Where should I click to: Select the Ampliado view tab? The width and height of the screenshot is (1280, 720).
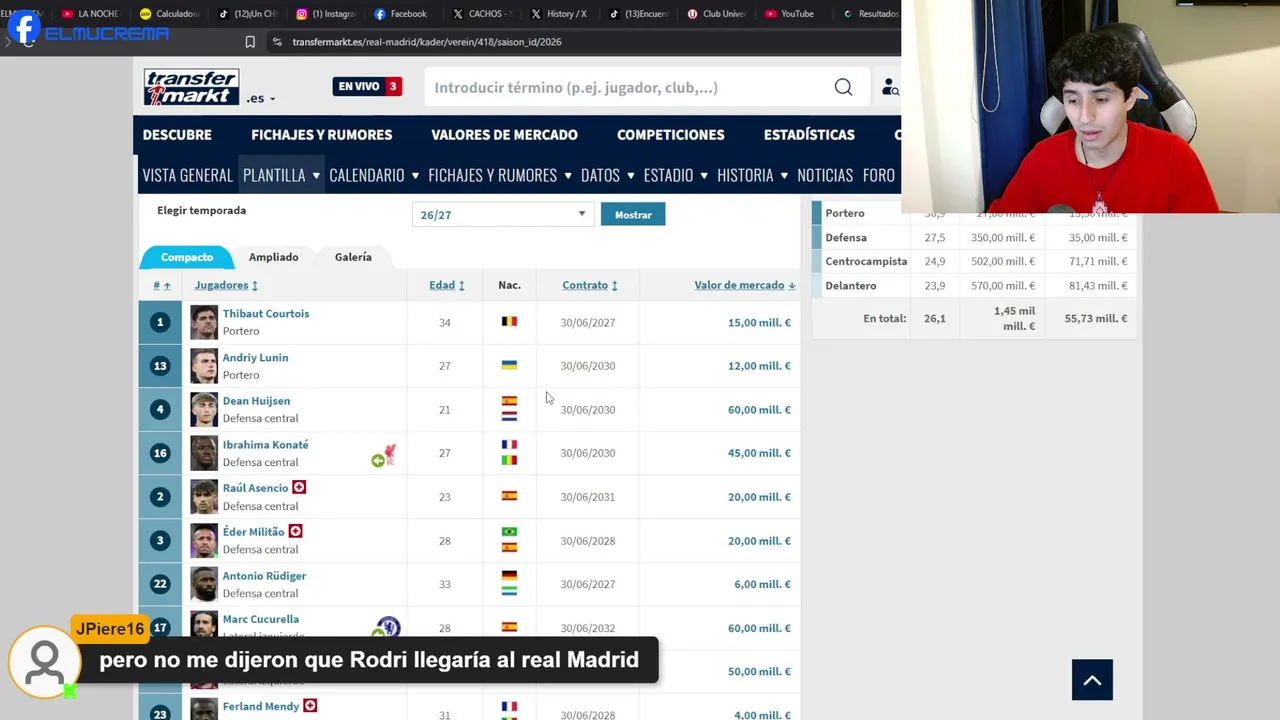[273, 257]
